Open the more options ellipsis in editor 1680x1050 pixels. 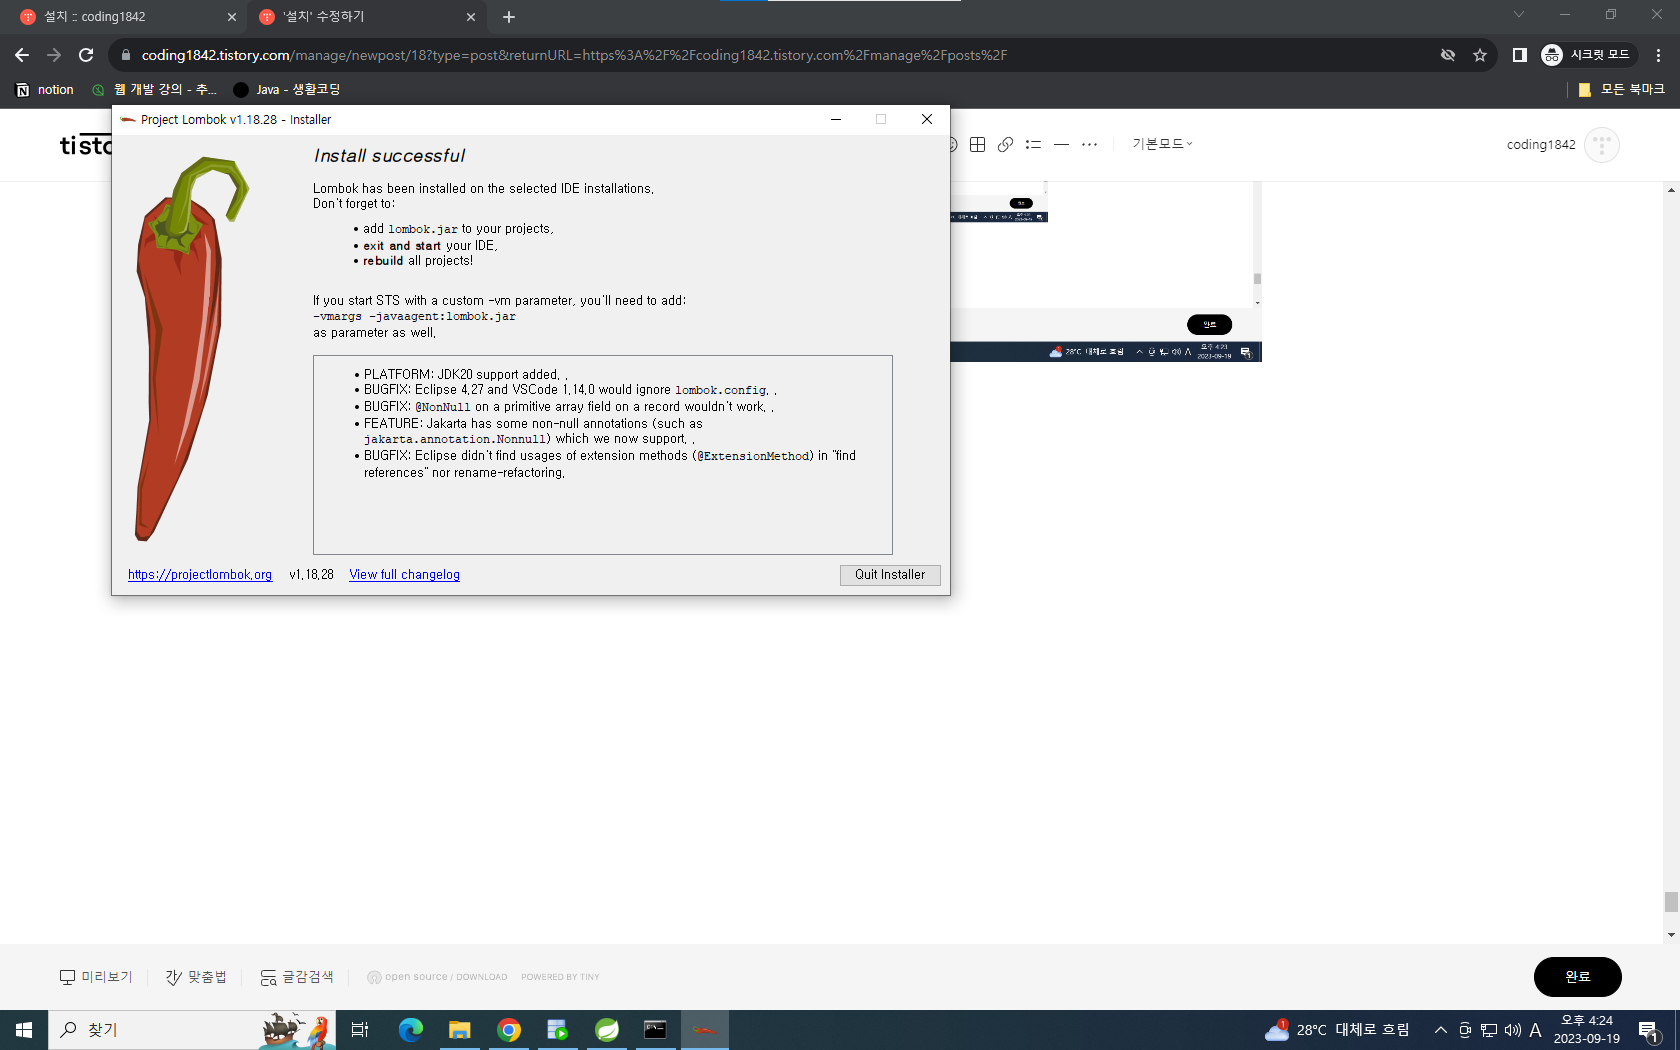[1090, 144]
